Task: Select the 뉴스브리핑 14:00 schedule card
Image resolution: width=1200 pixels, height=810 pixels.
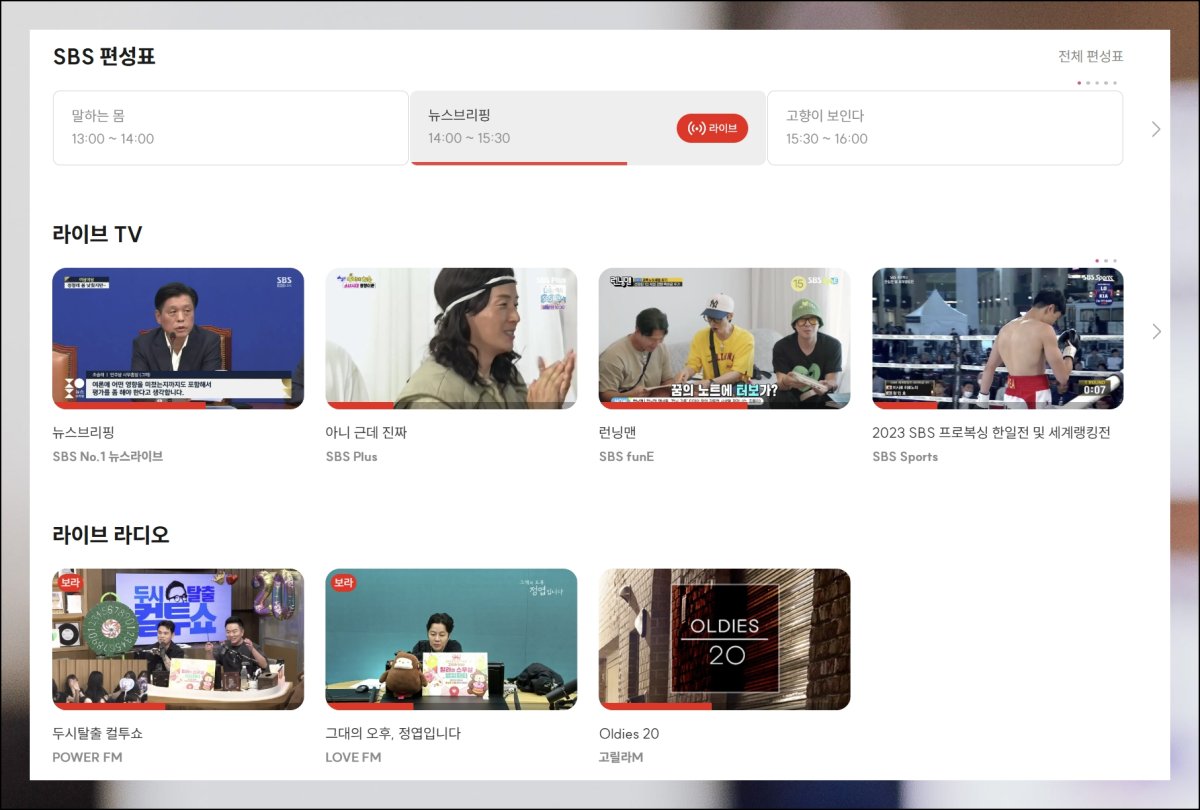Action: 587,128
